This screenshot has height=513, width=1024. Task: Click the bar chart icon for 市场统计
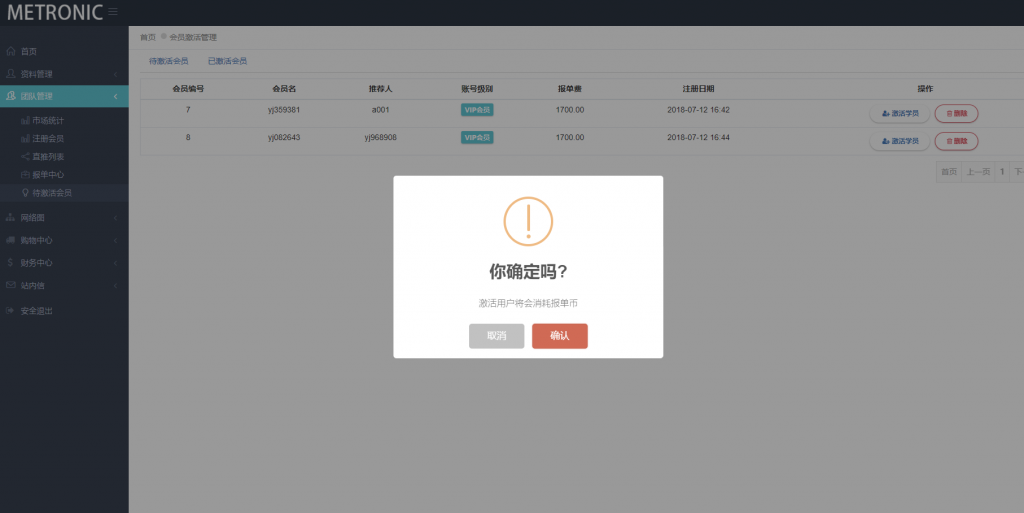tap(25, 120)
